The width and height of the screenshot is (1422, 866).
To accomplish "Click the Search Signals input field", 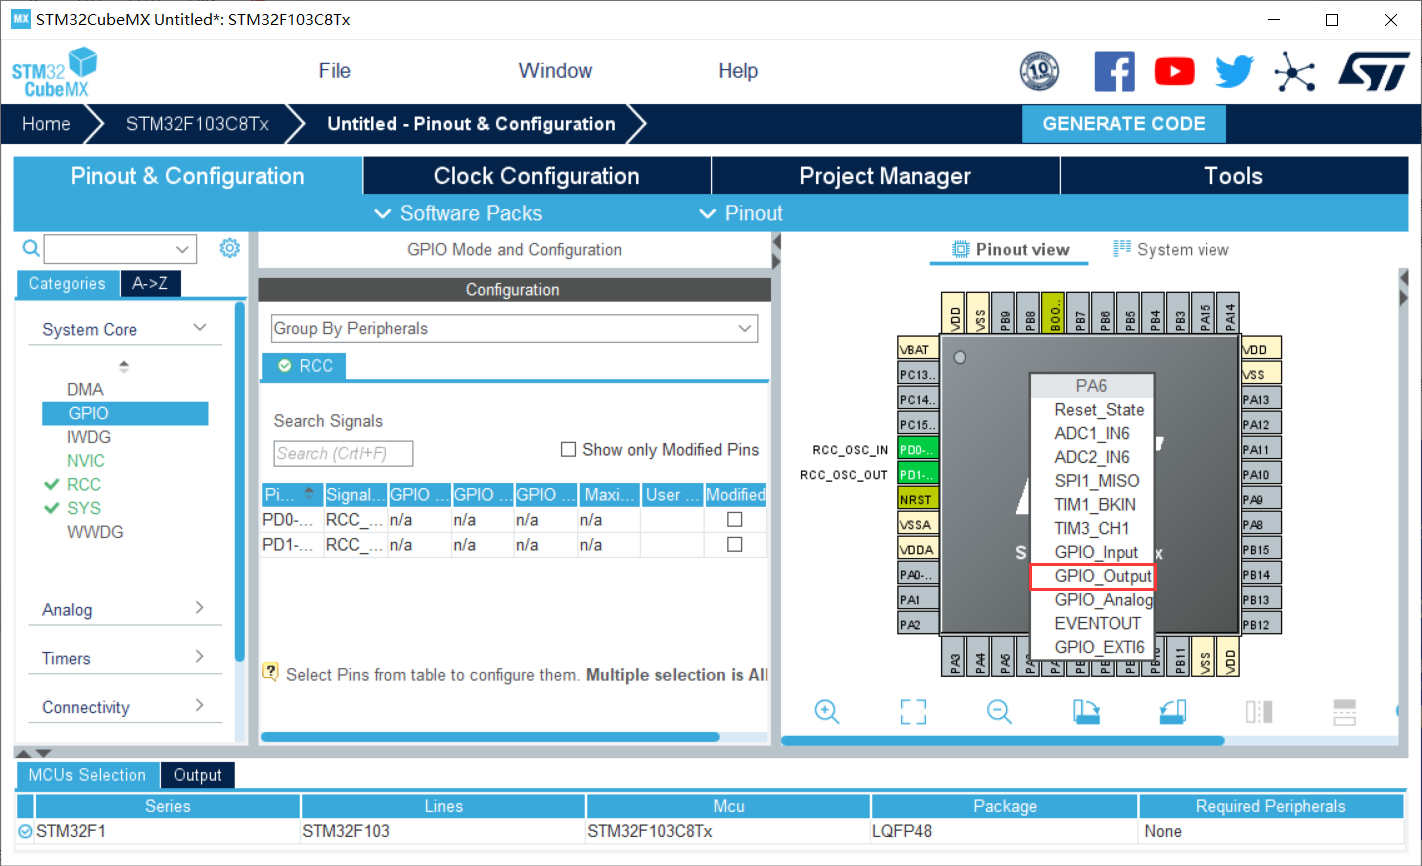I will [x=343, y=453].
